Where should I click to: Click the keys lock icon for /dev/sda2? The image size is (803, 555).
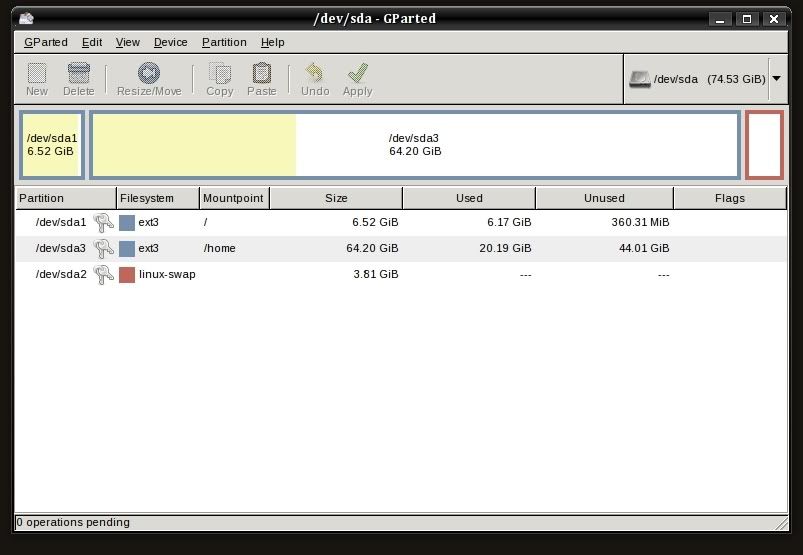(103, 275)
